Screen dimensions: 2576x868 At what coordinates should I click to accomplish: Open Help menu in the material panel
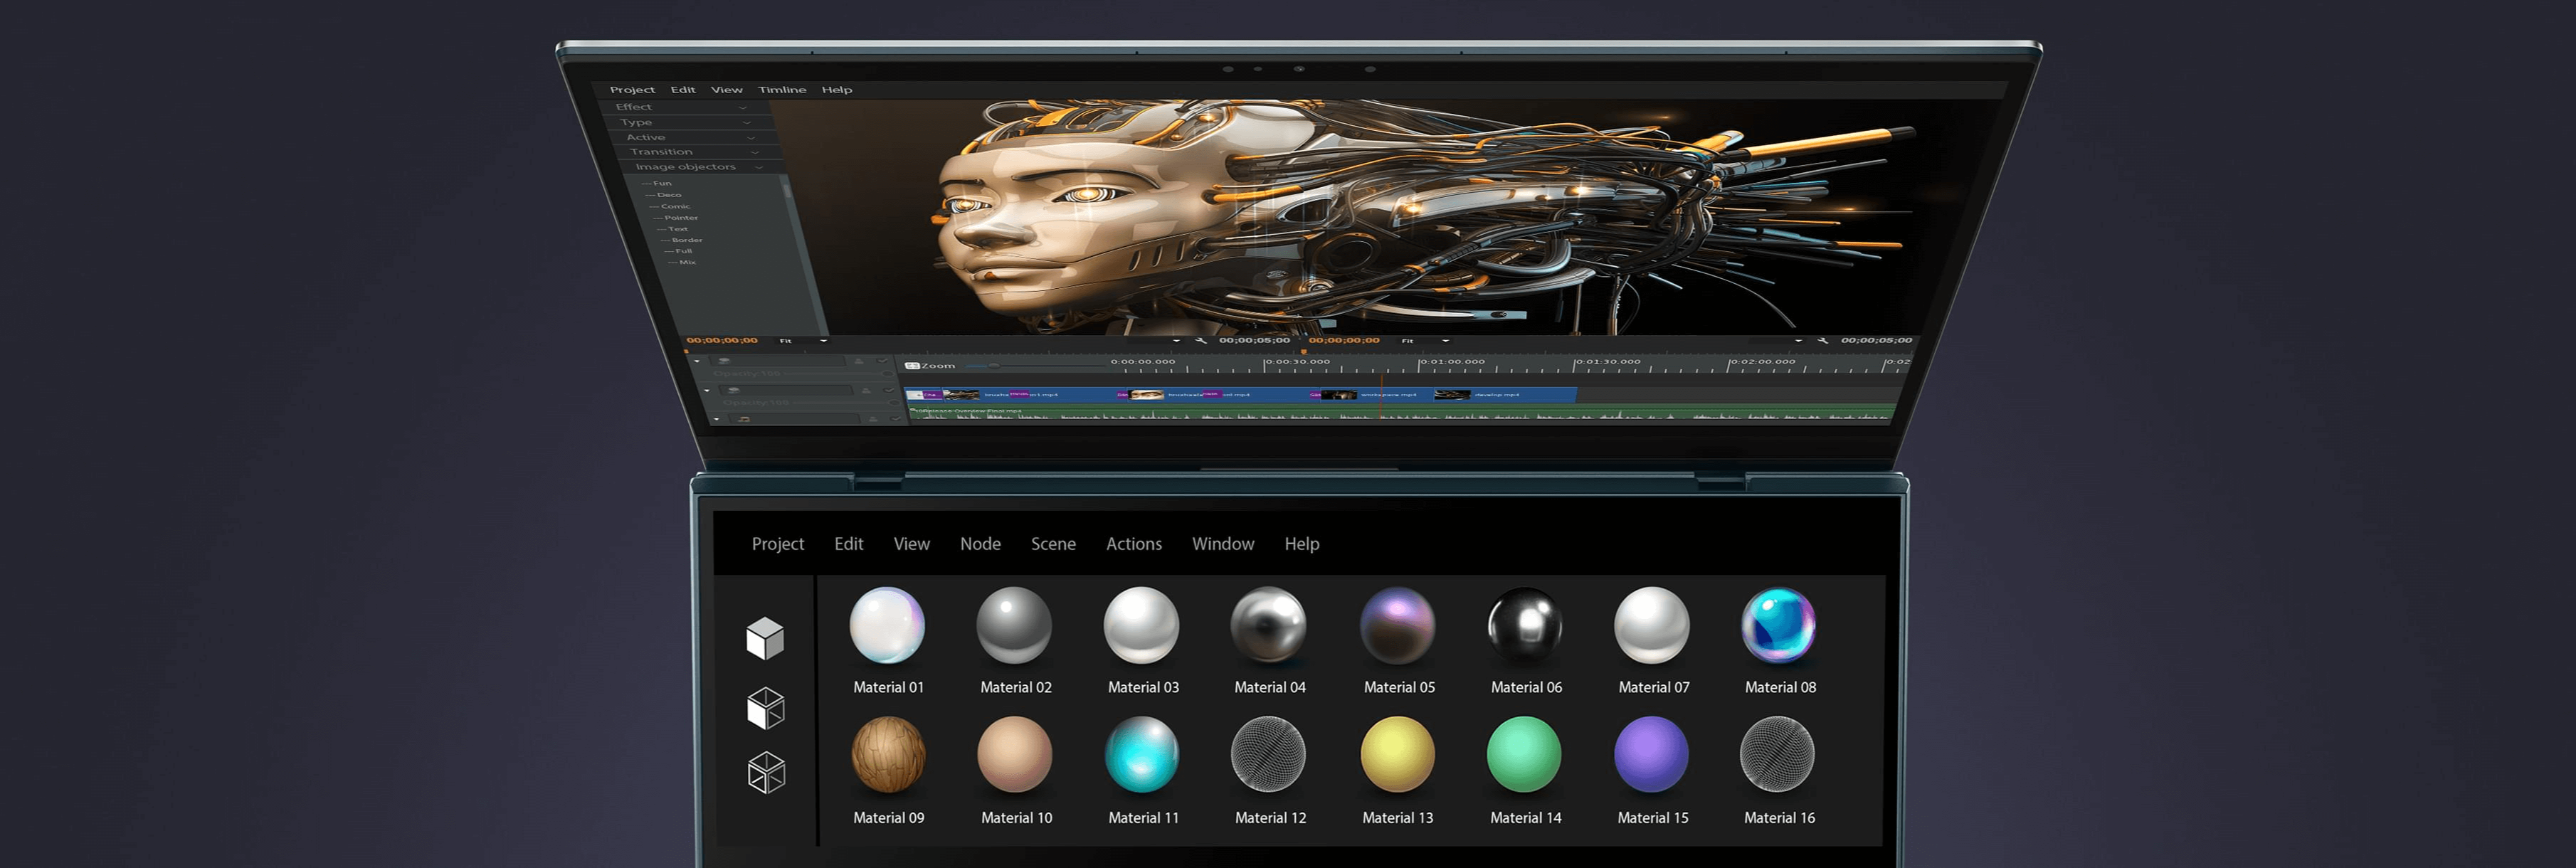1302,544
